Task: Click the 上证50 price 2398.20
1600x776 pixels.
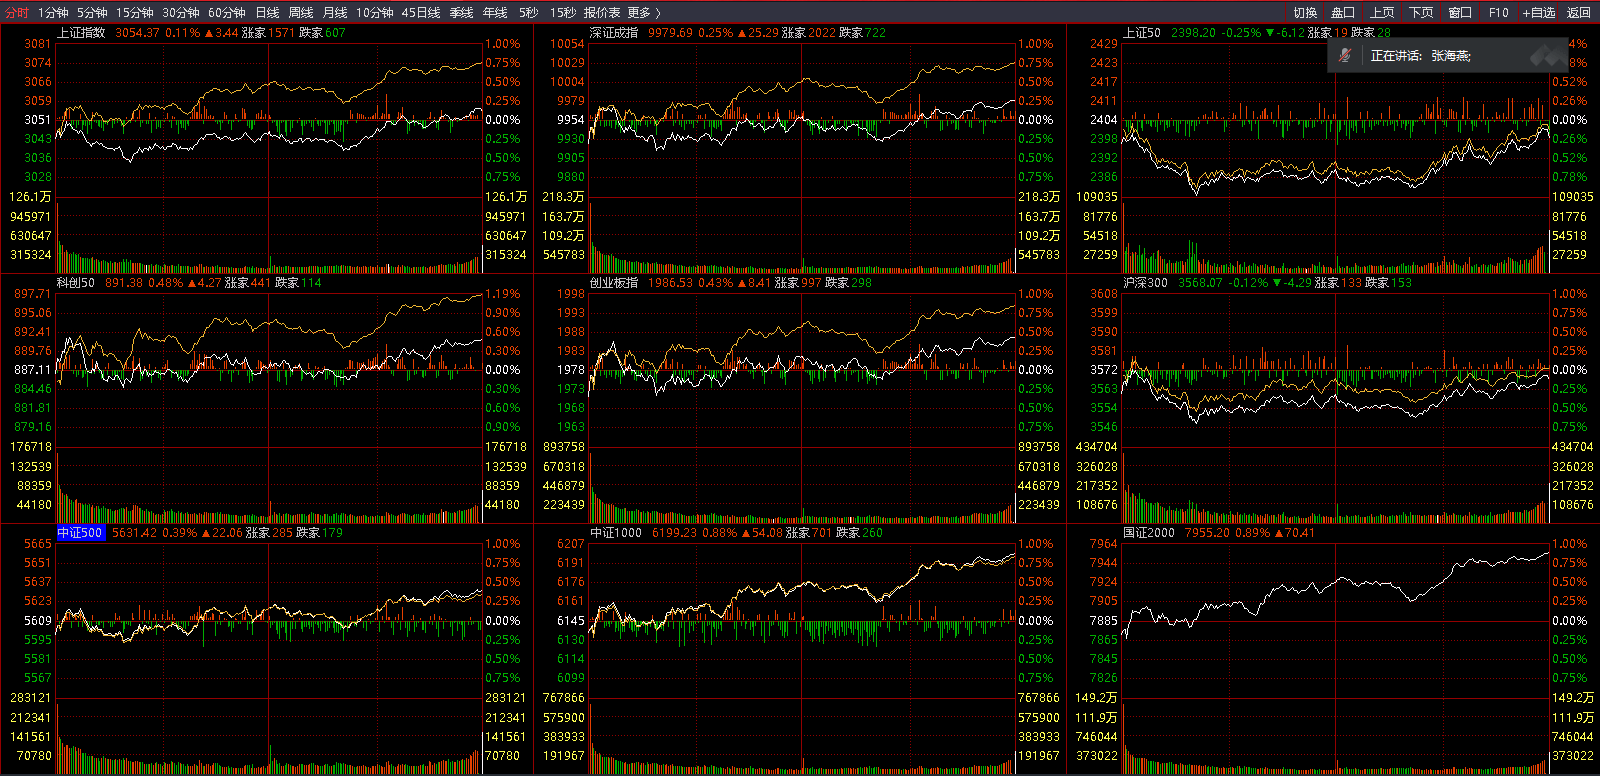Action: [x=1193, y=32]
